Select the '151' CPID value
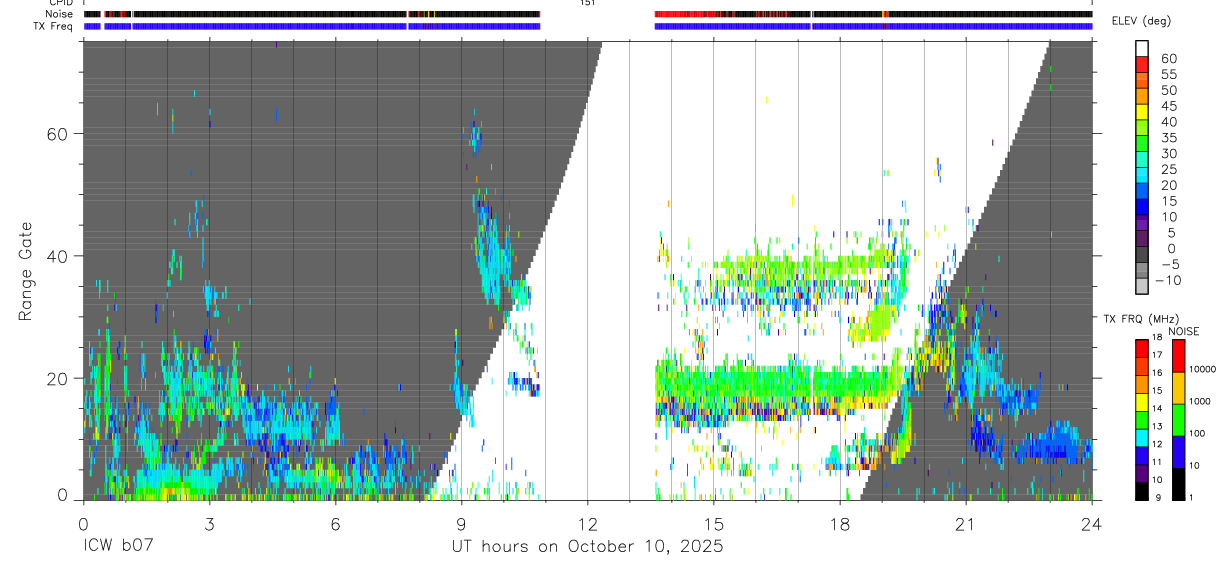Image resolution: width=1228 pixels, height=567 pixels. (587, 3)
